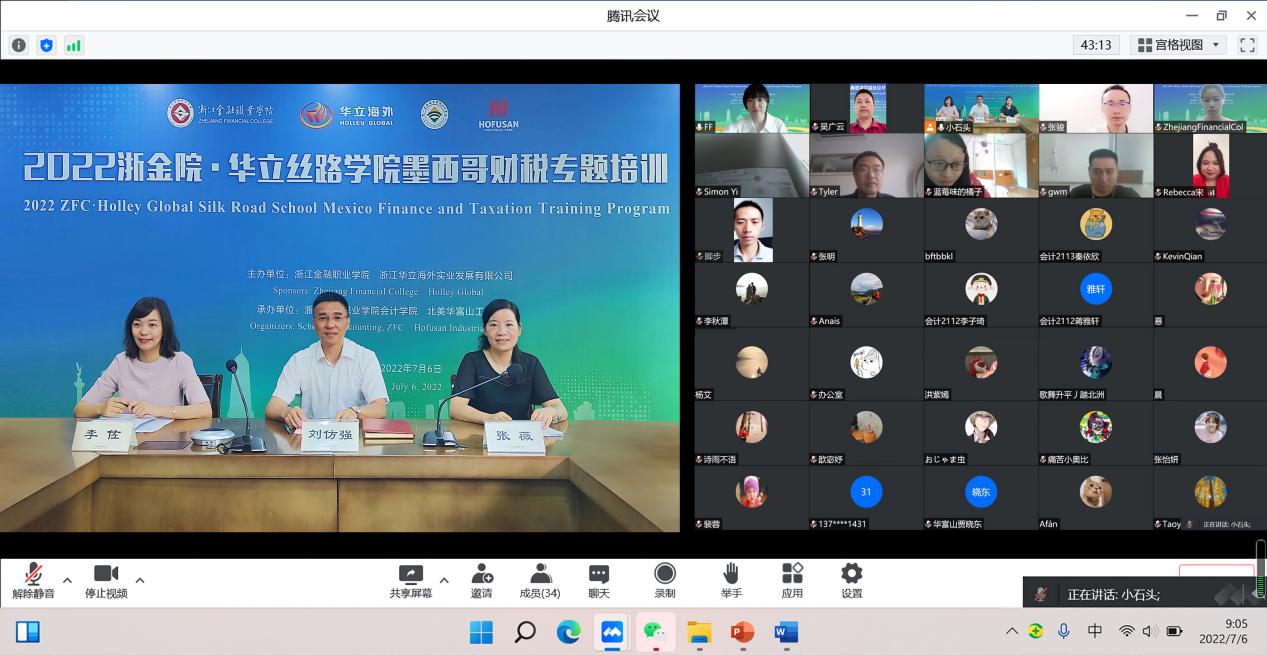Open WeChat from the Windows taskbar
The height and width of the screenshot is (655, 1267).
coord(654,632)
